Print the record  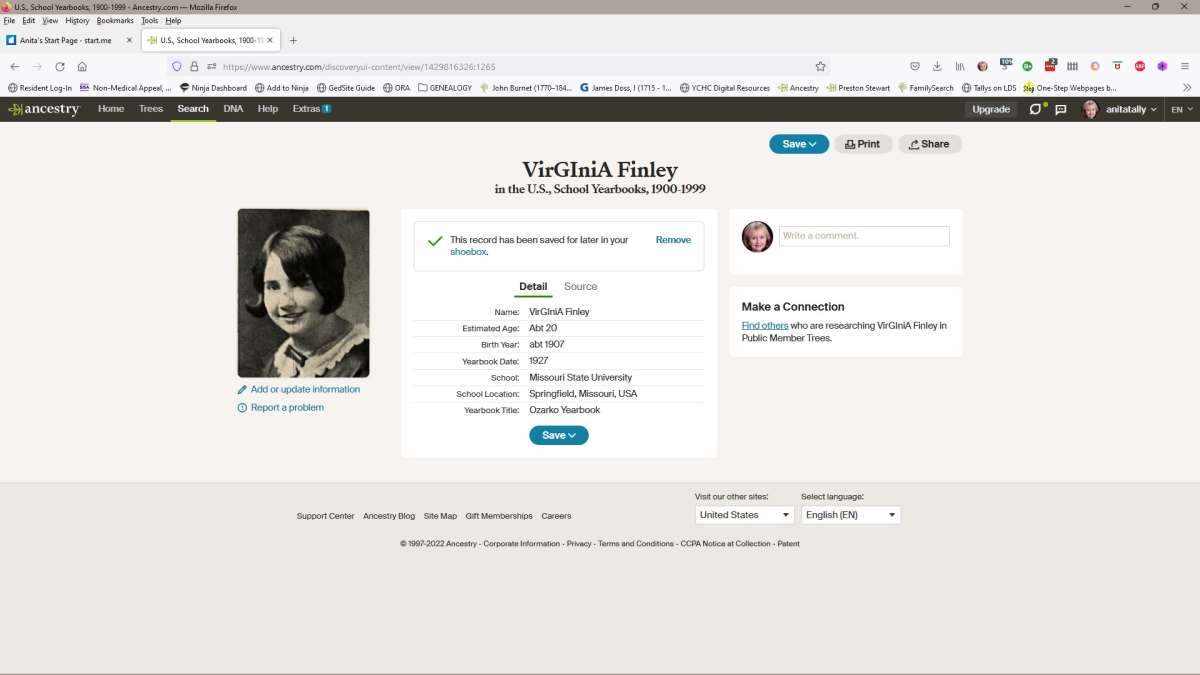[x=863, y=144]
